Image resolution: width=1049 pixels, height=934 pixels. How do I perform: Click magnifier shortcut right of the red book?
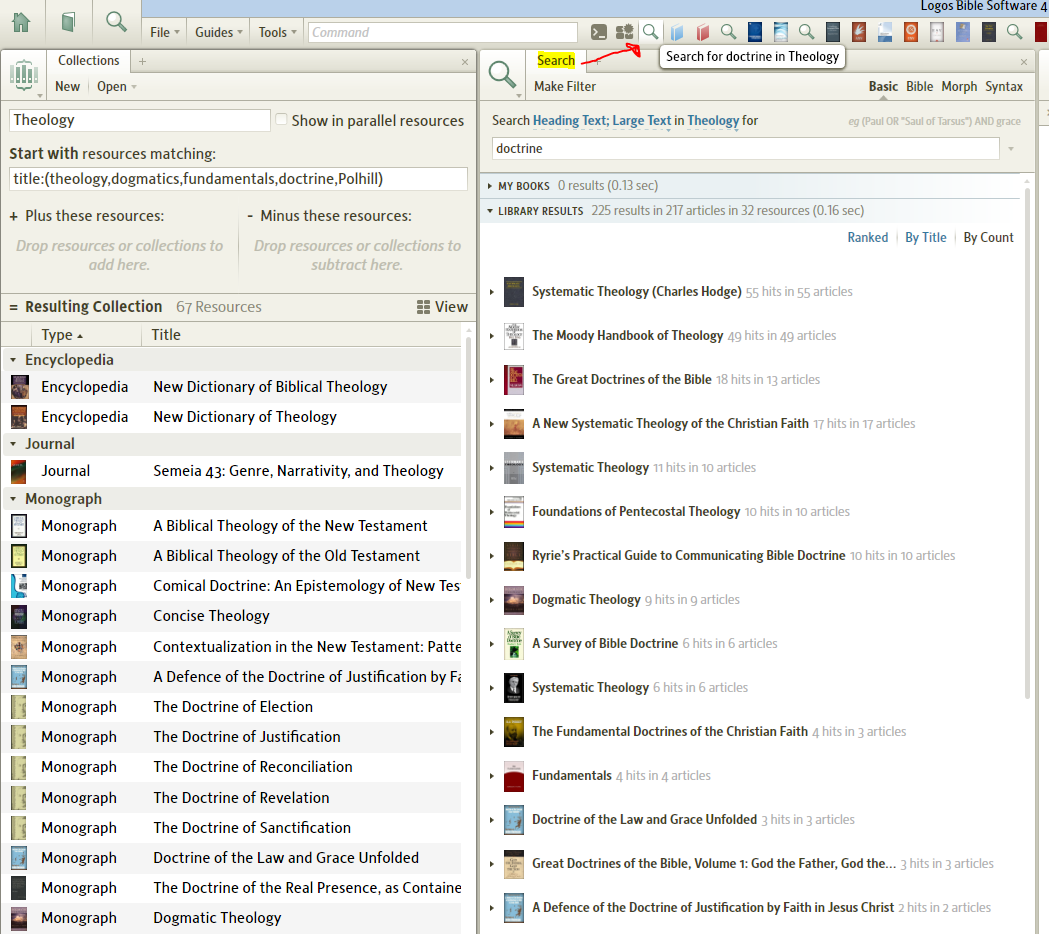pos(729,32)
